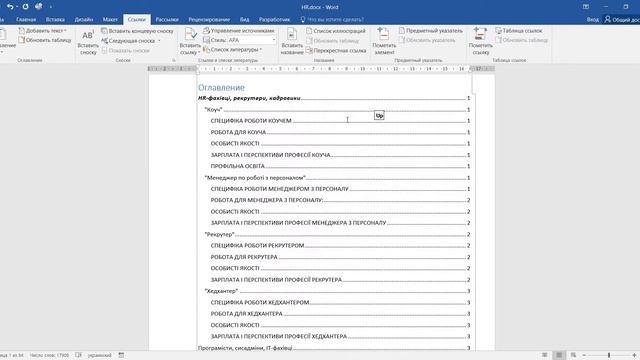
Task: Click the zoom in plus button
Action: 634,356
